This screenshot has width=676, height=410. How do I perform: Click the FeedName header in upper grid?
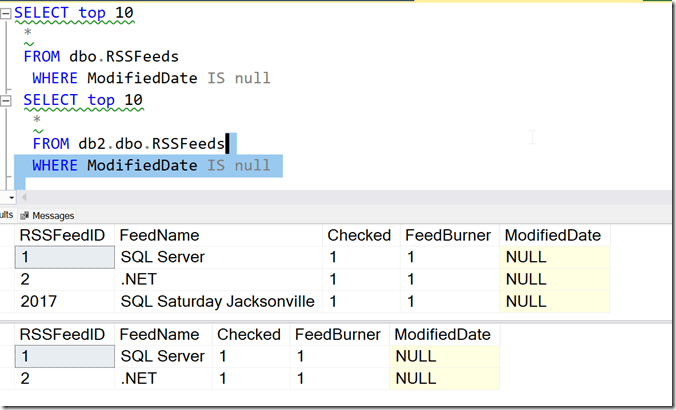pyautogui.click(x=219, y=235)
